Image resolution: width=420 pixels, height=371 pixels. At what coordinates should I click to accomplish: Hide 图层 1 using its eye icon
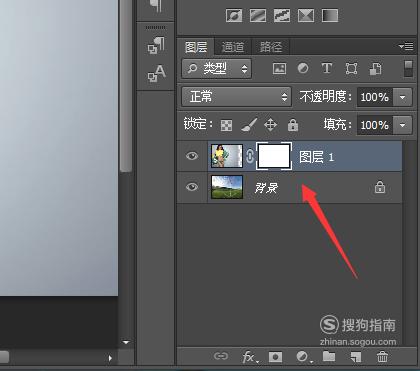[192, 156]
